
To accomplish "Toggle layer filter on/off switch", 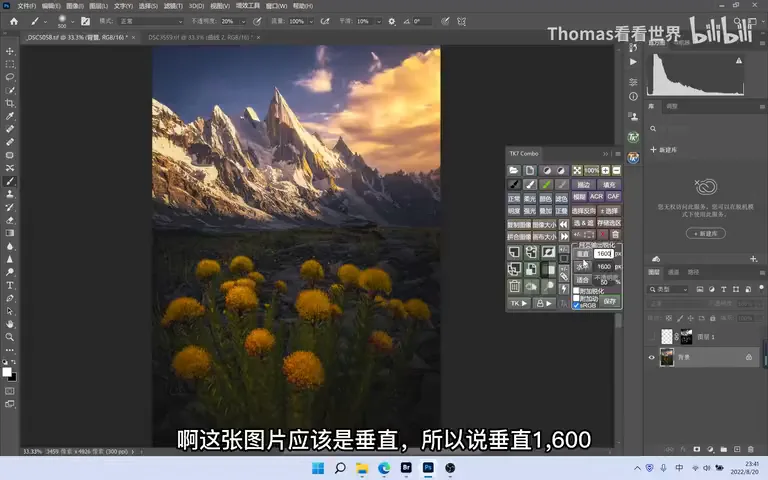I will point(761,288).
